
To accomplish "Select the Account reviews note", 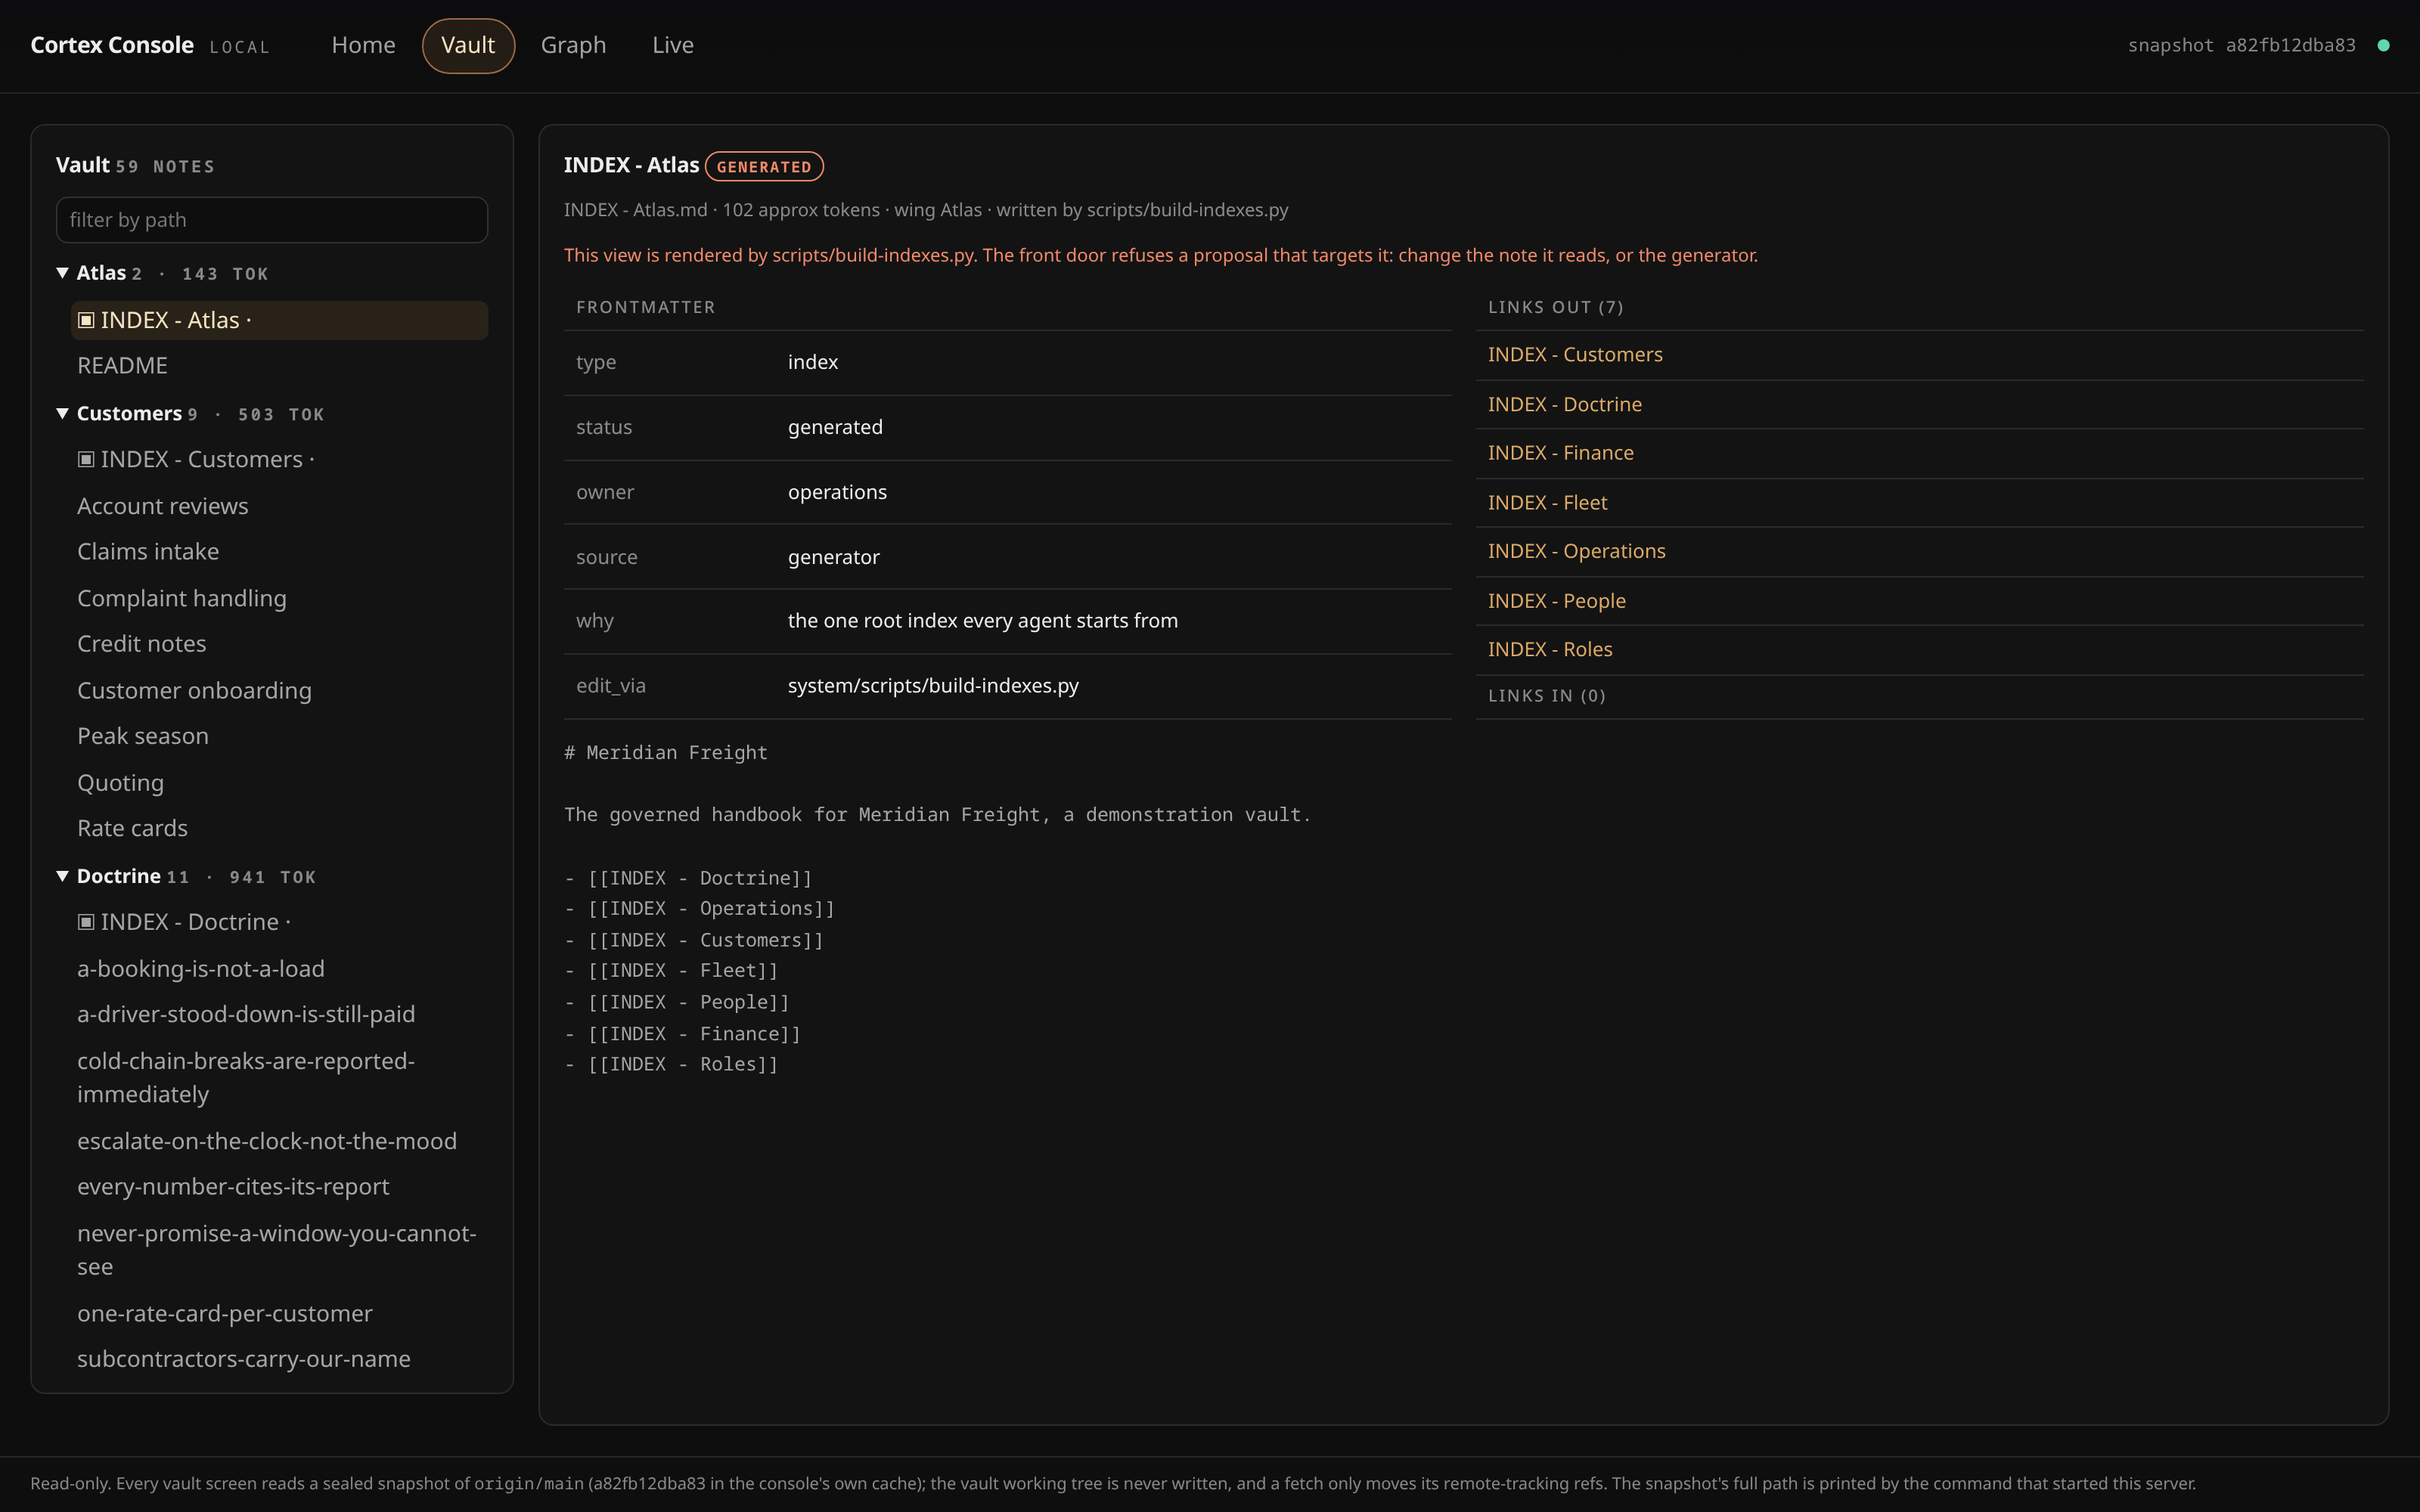I will coord(279,506).
